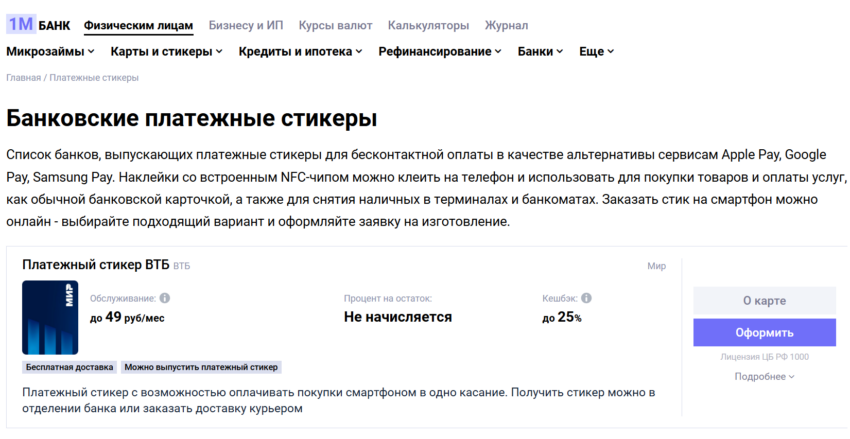Open Платежный стикер ВТБ title link
The height and width of the screenshot is (439, 850).
[x=95, y=264]
